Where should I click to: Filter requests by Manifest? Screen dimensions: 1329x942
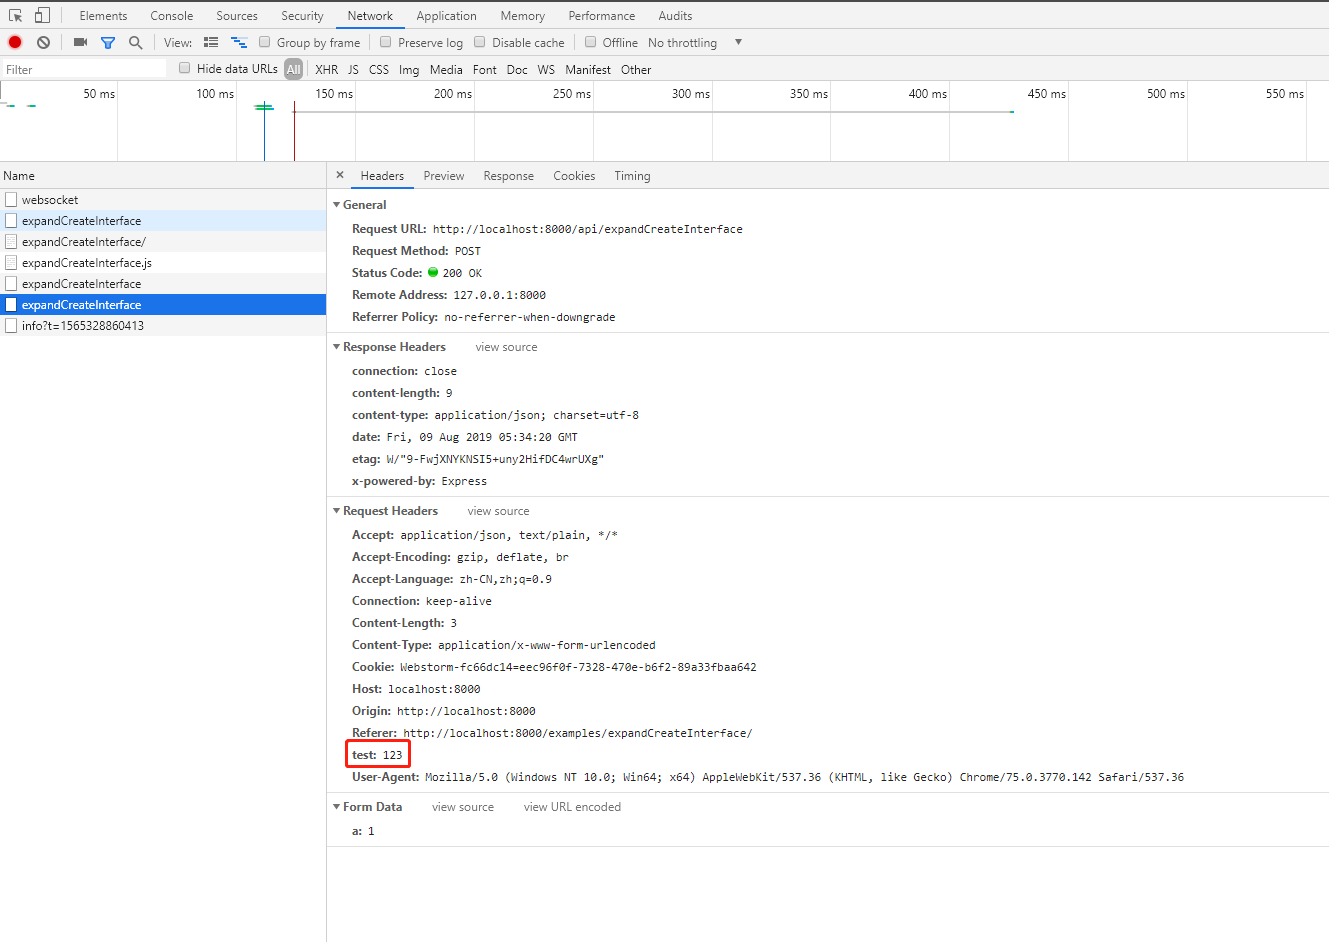pos(588,69)
